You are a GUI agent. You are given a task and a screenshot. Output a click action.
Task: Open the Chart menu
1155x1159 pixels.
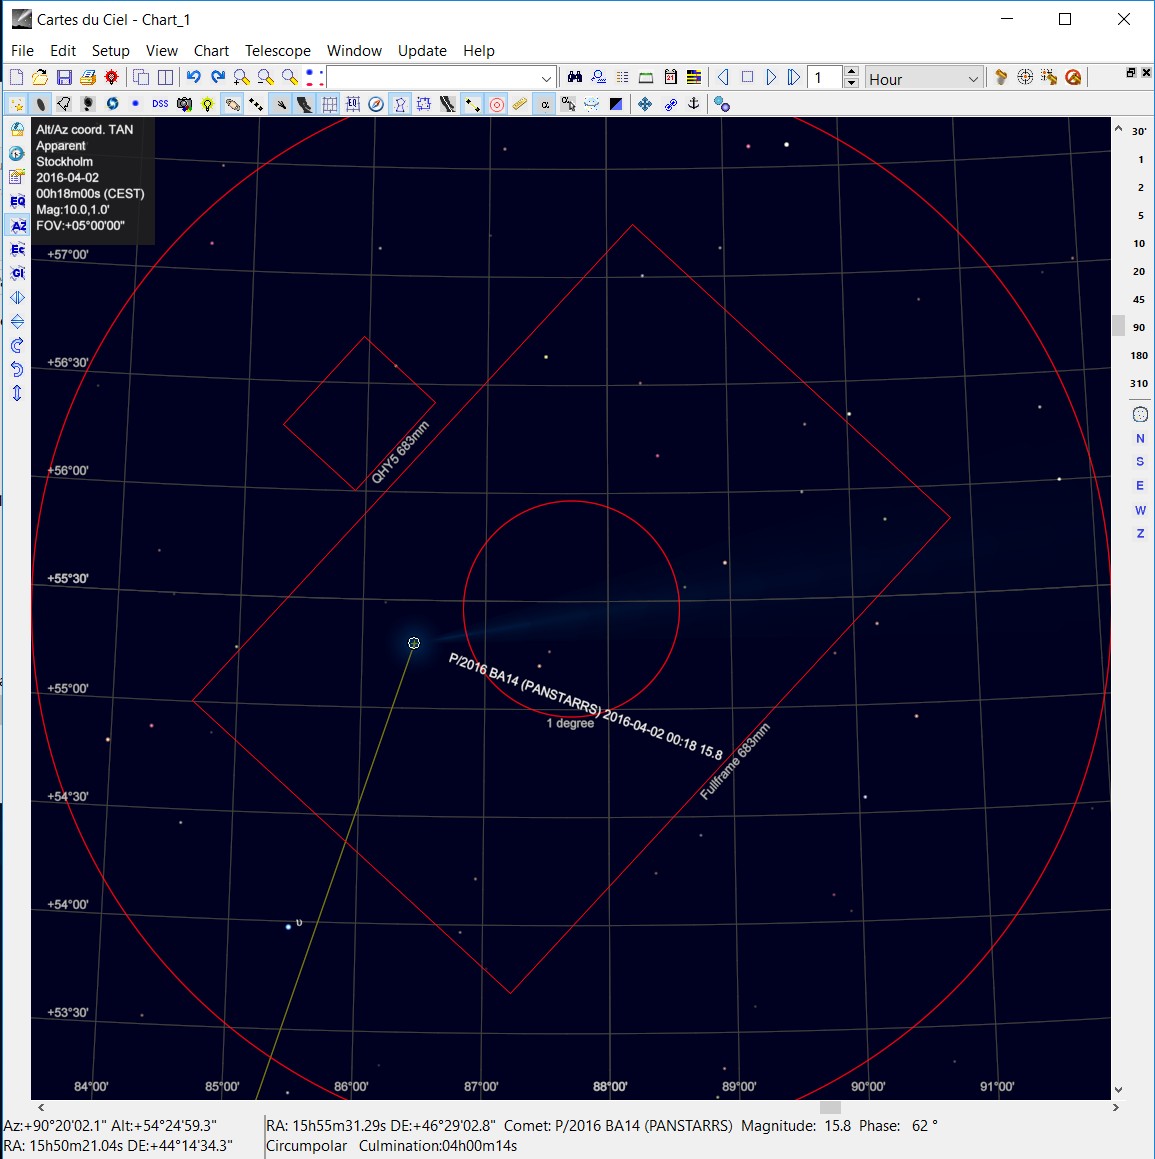pyautogui.click(x=211, y=50)
